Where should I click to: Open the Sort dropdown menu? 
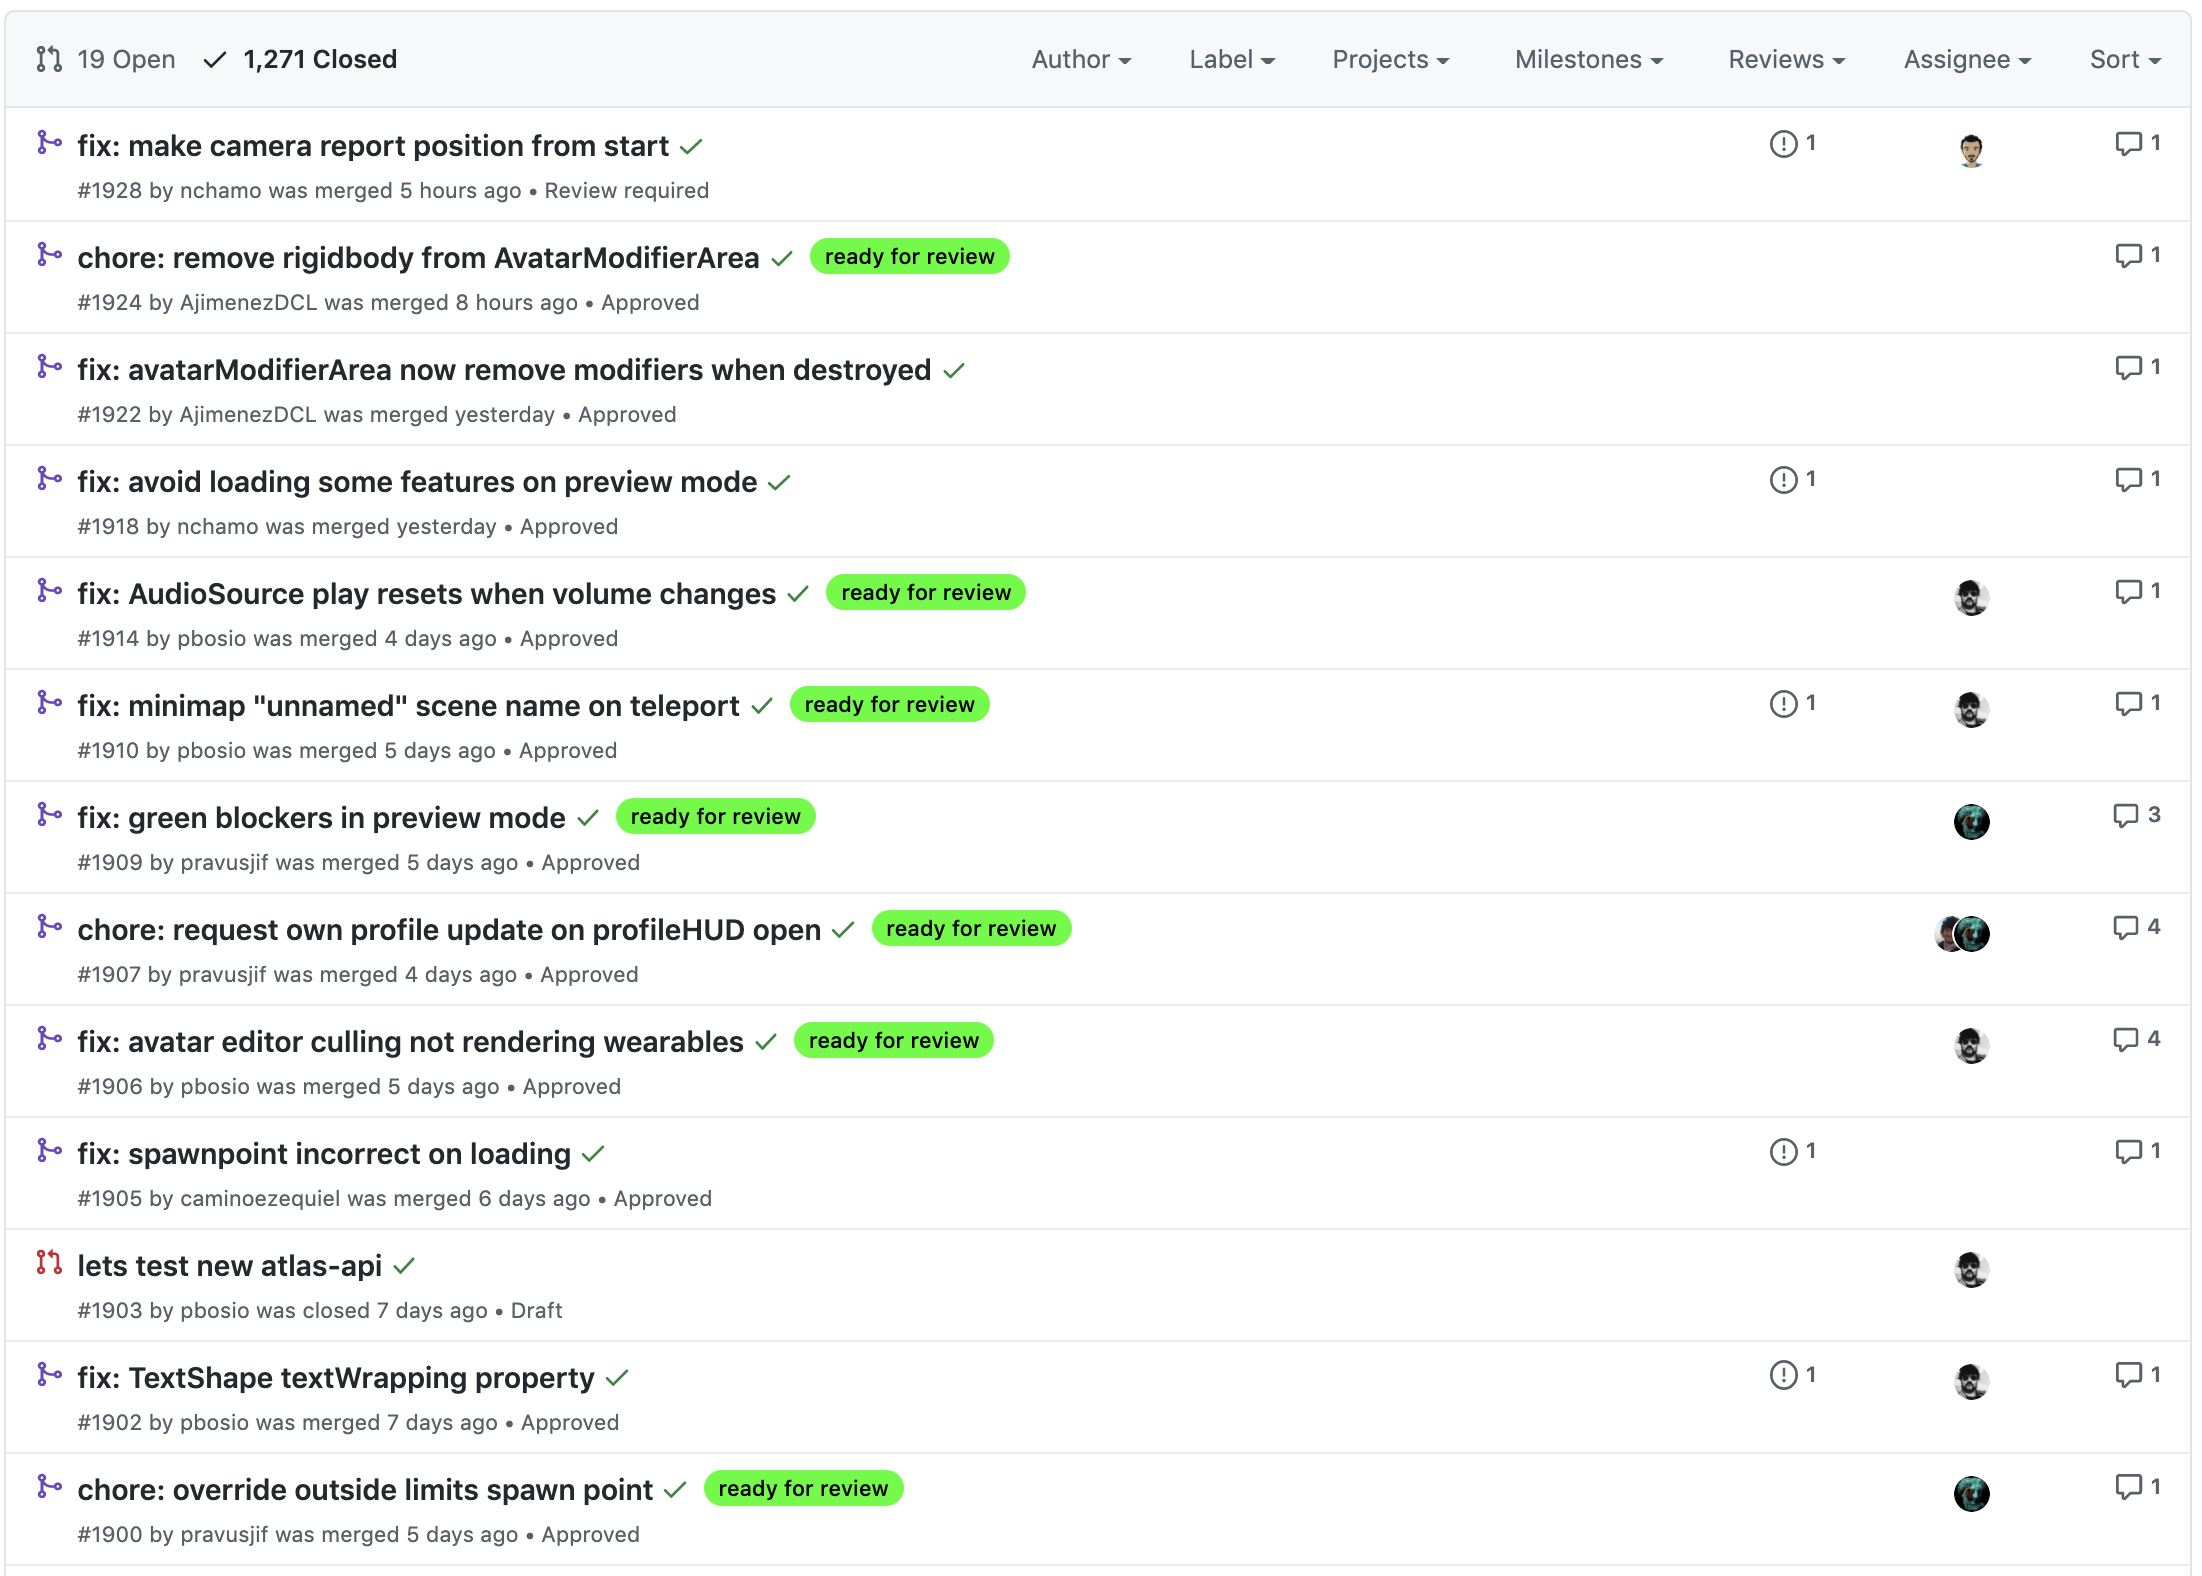2125,60
